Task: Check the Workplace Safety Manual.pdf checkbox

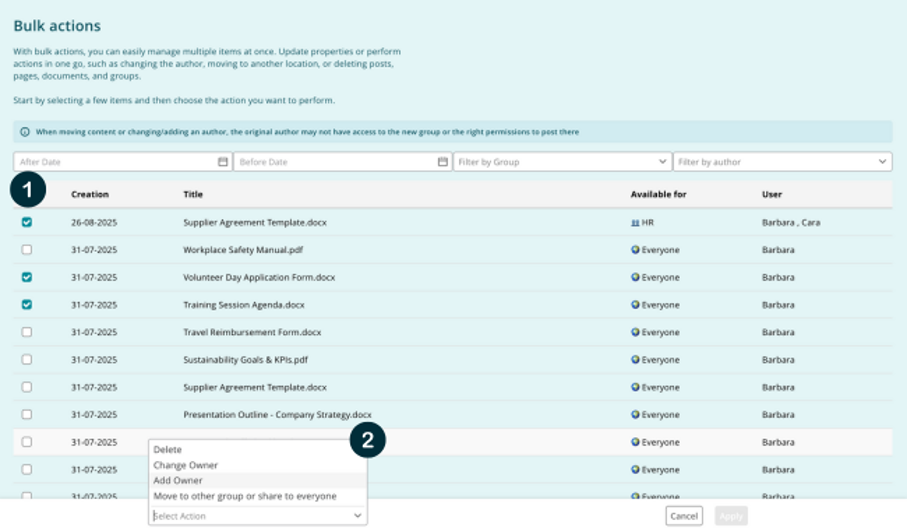Action: click(x=27, y=250)
